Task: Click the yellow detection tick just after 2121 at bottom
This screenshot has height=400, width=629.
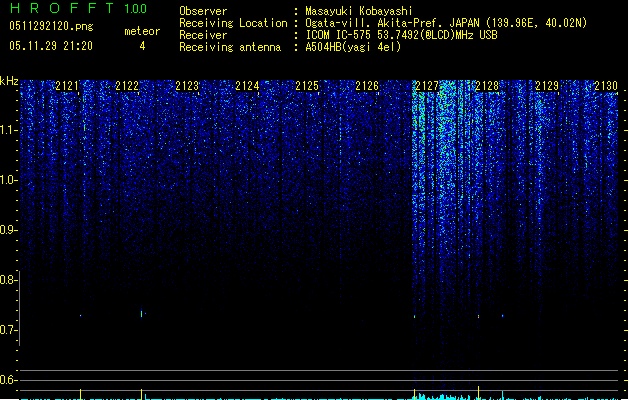Action: click(81, 394)
